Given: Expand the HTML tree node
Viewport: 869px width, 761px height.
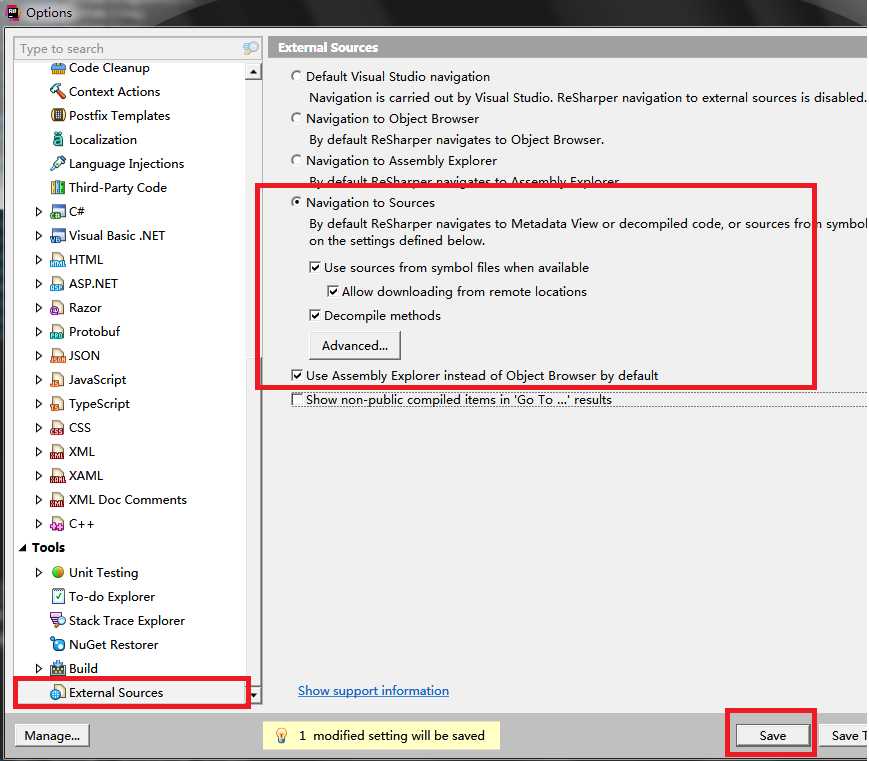Looking at the screenshot, I should coord(38,259).
